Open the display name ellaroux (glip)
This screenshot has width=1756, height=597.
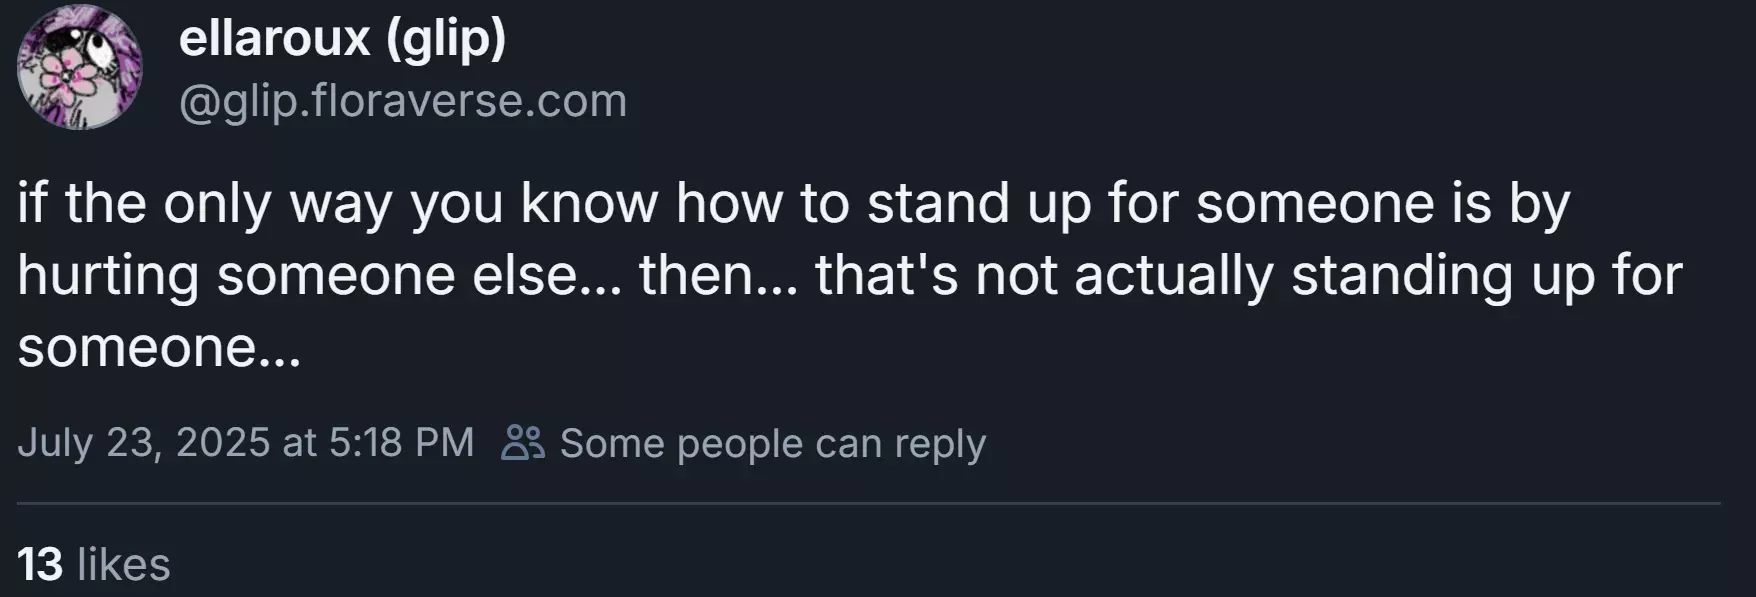[342, 39]
